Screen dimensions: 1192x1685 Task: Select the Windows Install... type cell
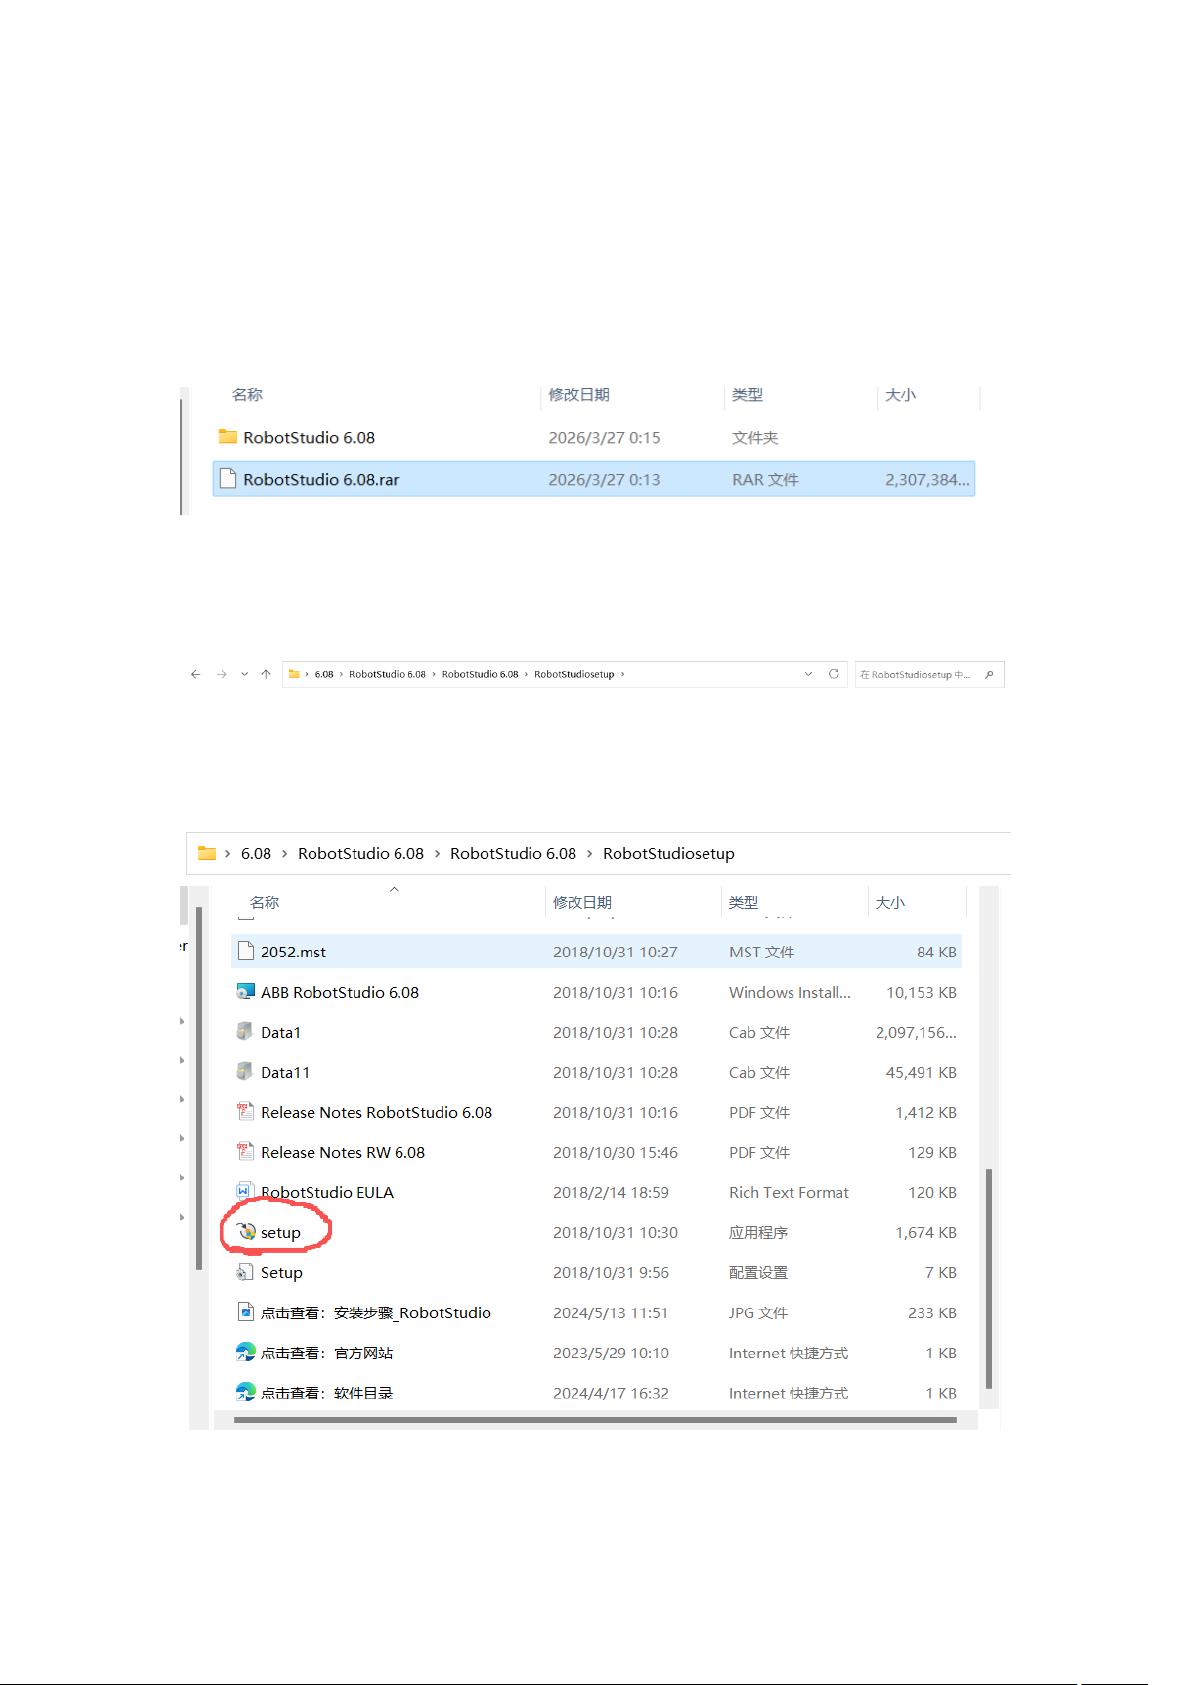click(x=790, y=992)
